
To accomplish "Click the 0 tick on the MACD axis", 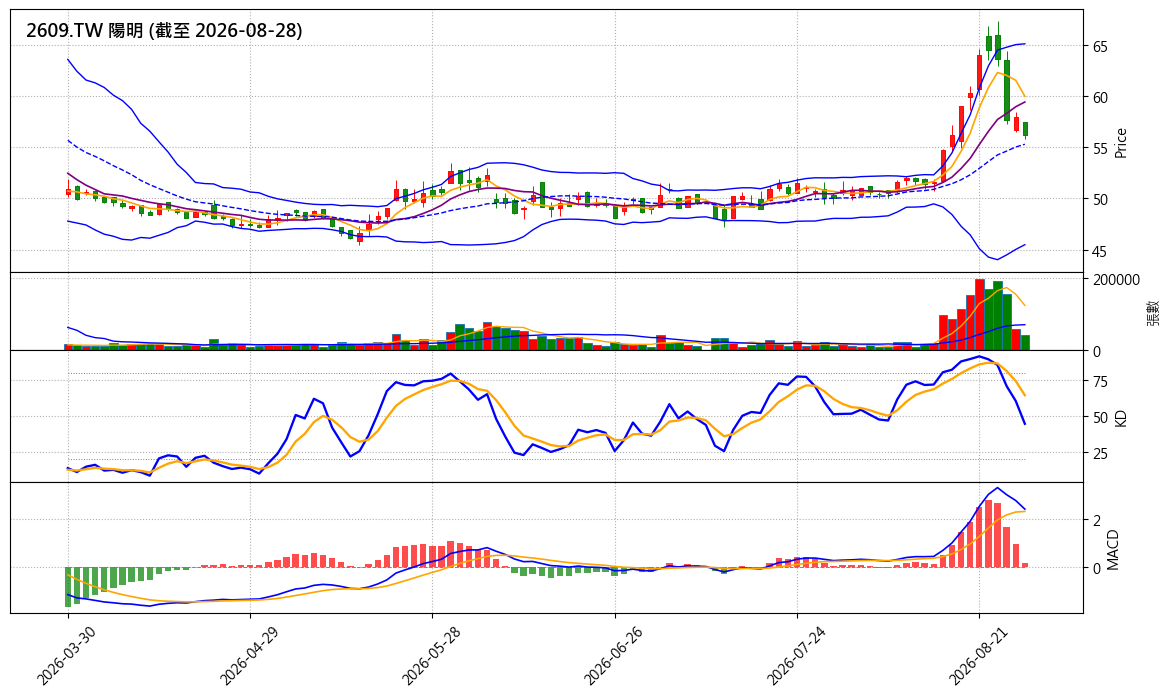I will pos(1097,568).
